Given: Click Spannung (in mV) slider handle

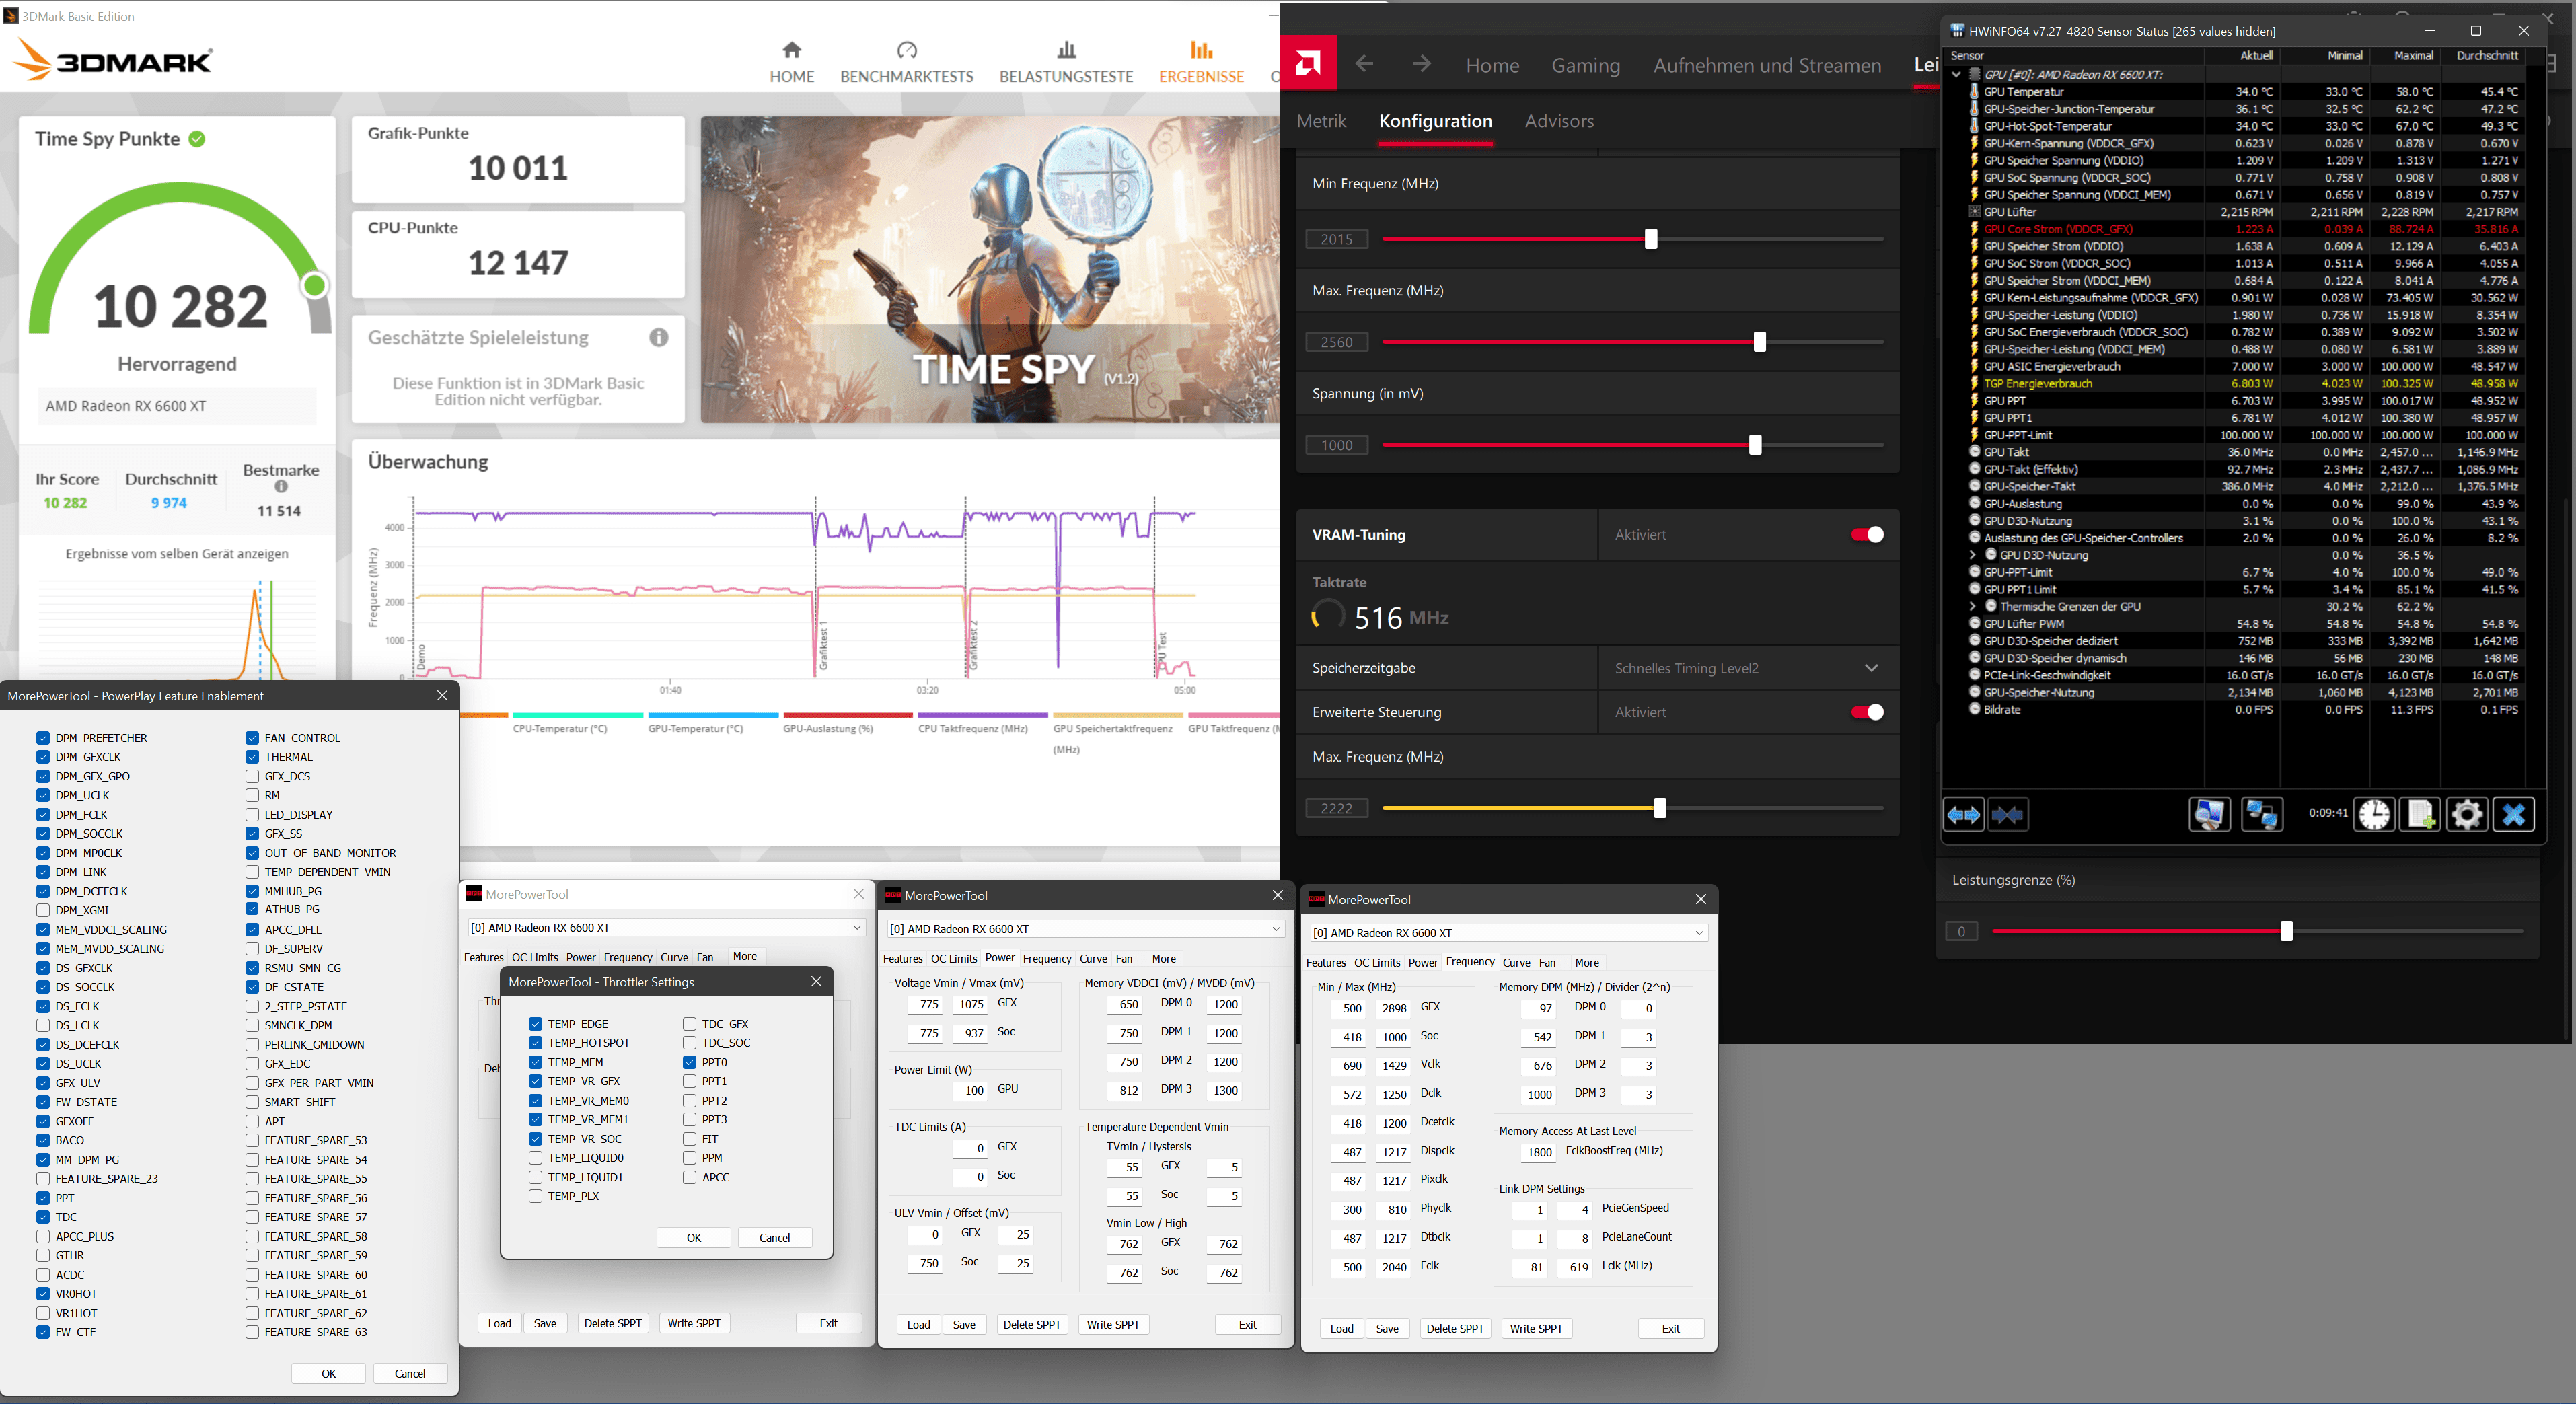Looking at the screenshot, I should point(1755,445).
